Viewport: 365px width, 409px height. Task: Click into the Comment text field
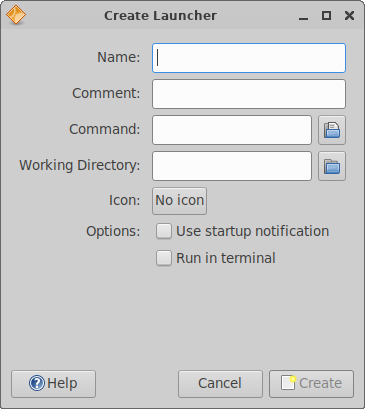pos(249,94)
